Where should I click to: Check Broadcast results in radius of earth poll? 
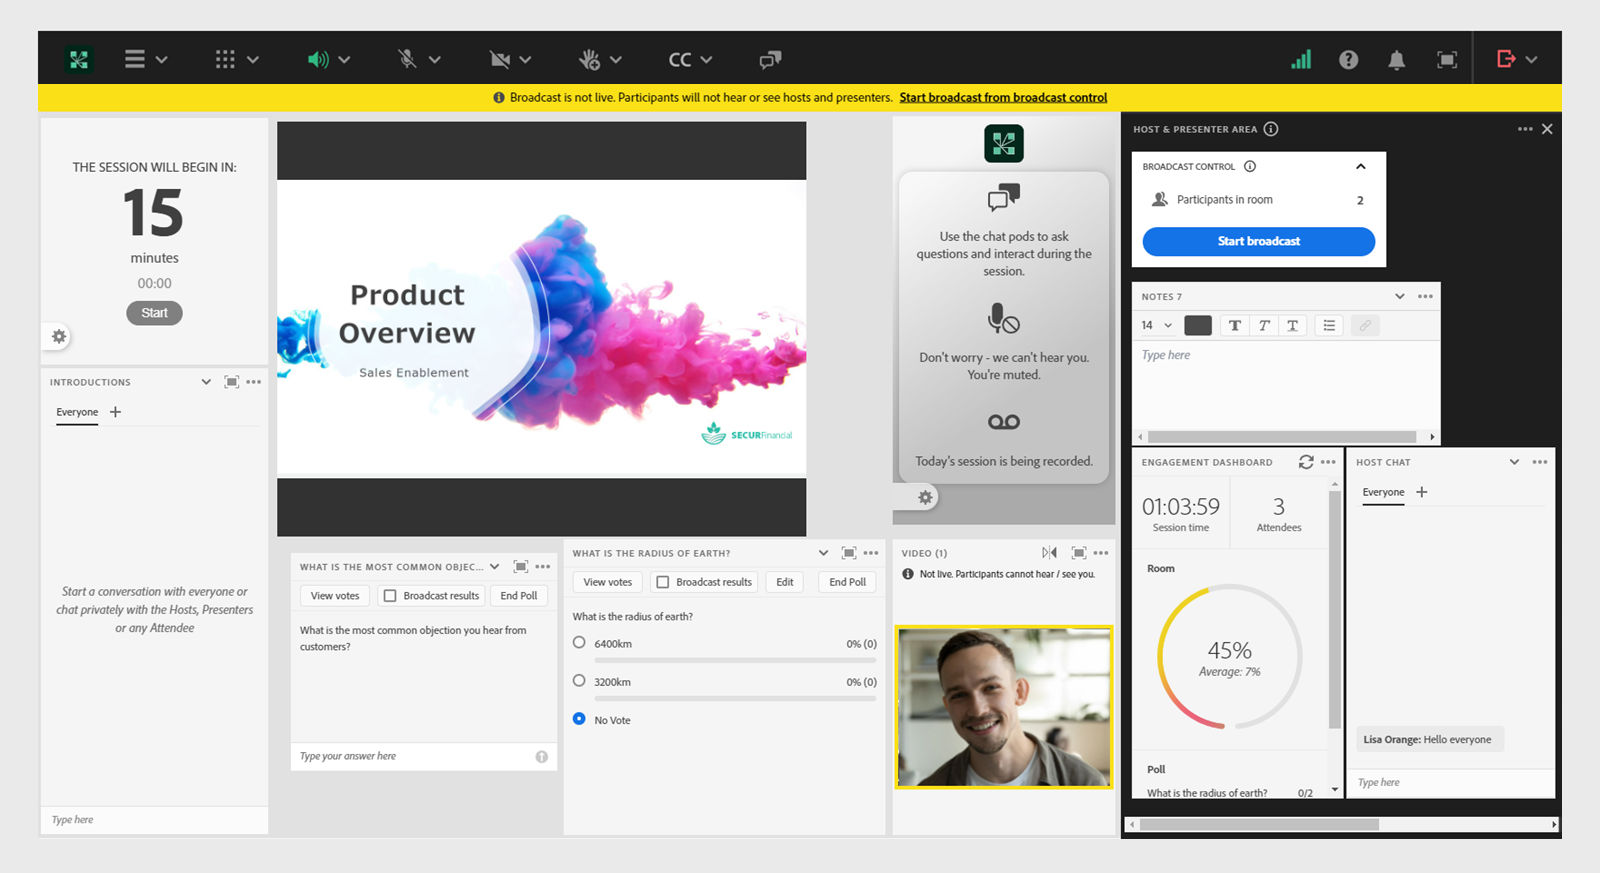[662, 582]
